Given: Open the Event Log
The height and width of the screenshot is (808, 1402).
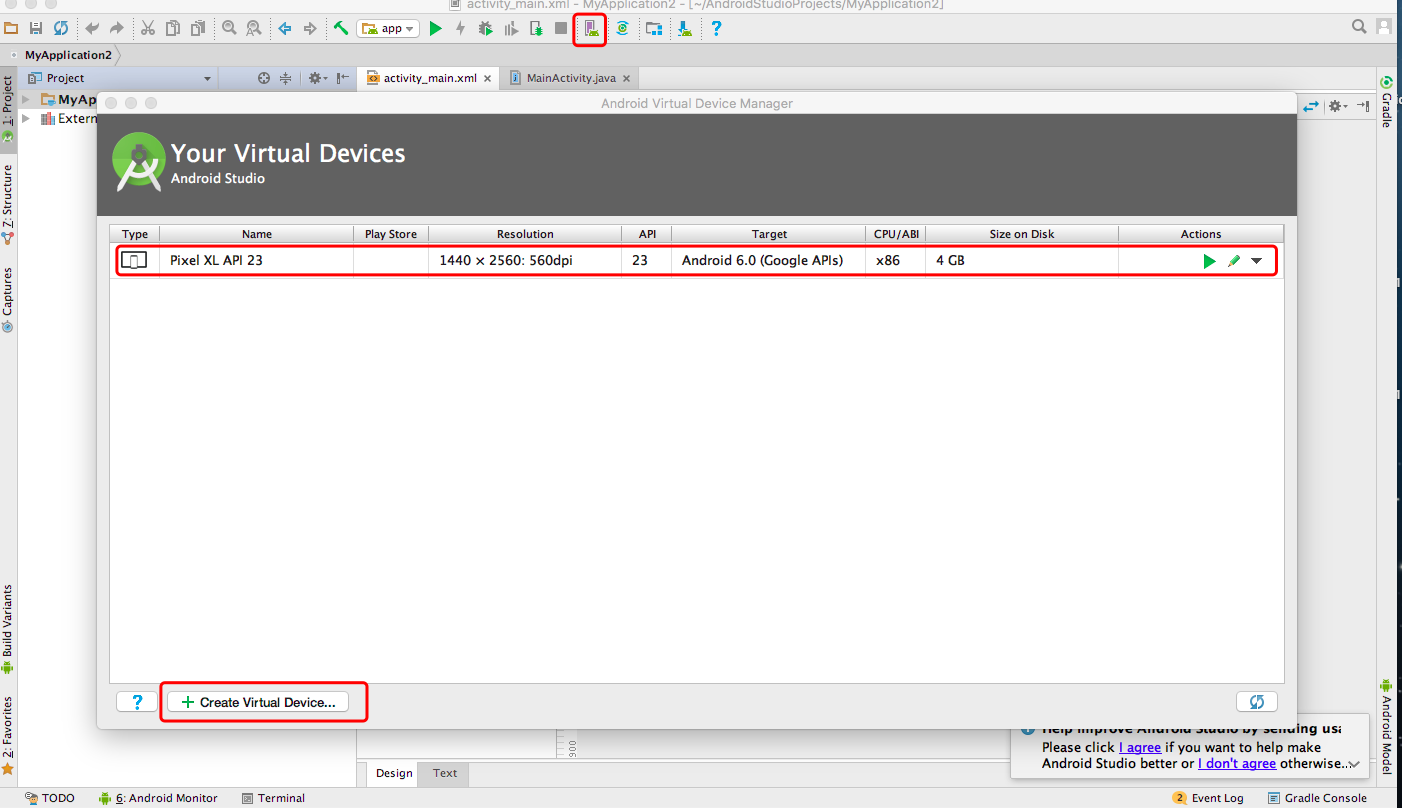Looking at the screenshot, I should point(1208,798).
